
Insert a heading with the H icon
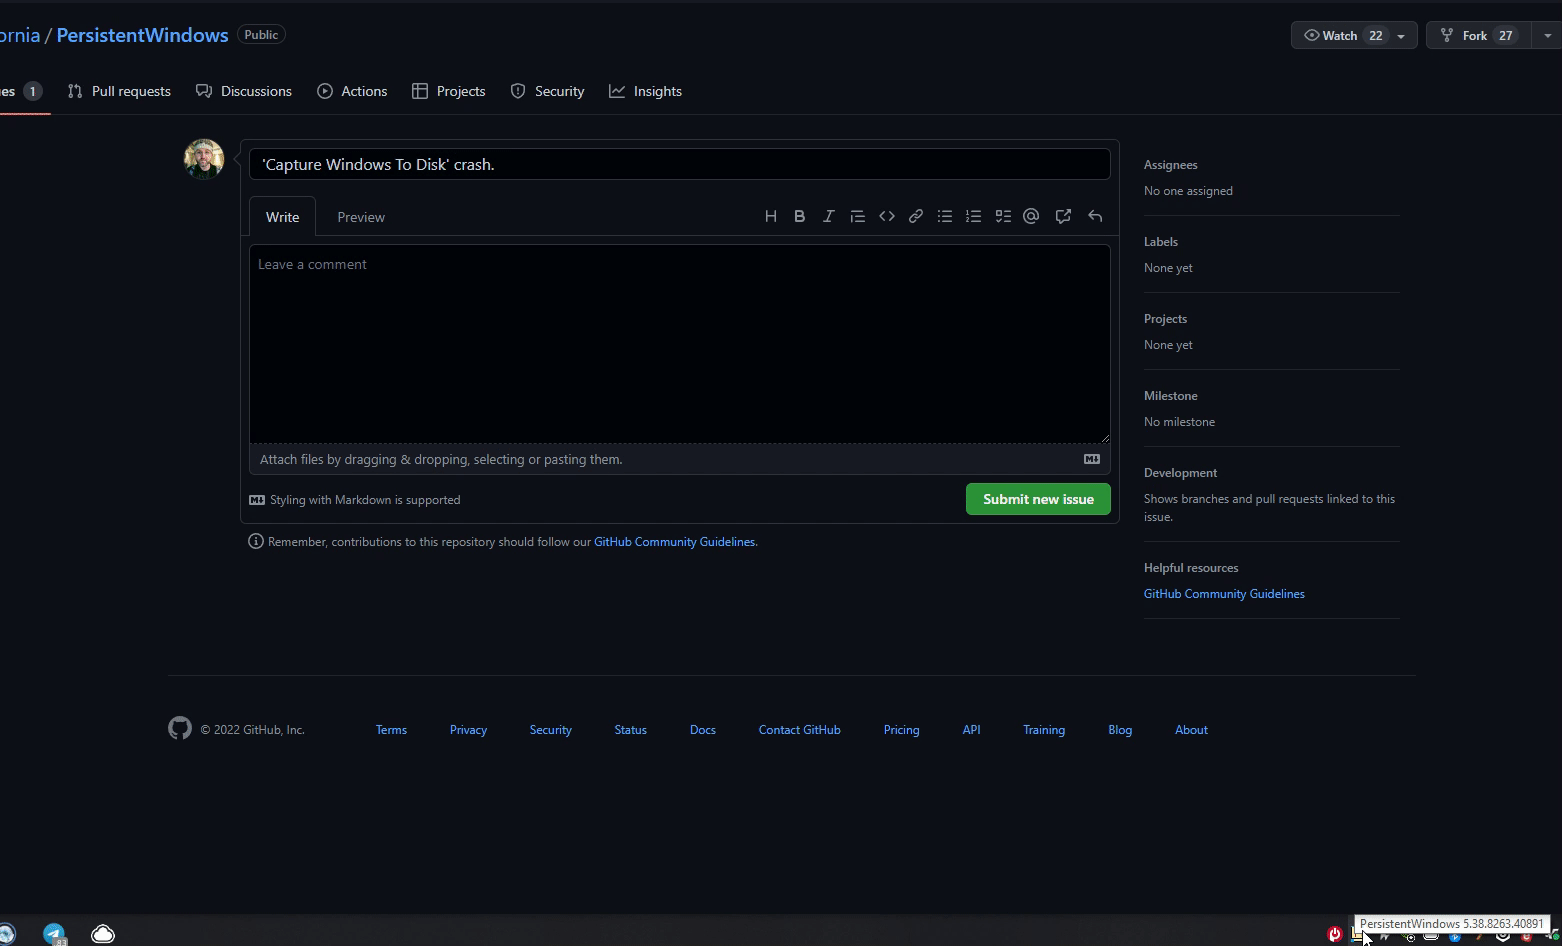coord(771,216)
